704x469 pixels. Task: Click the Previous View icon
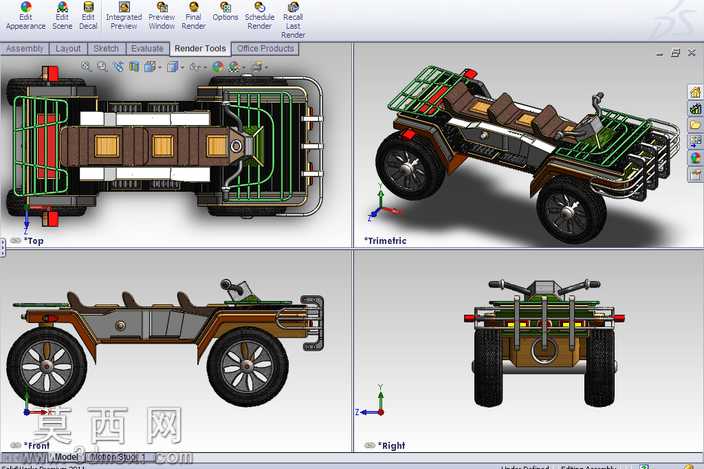click(x=118, y=67)
